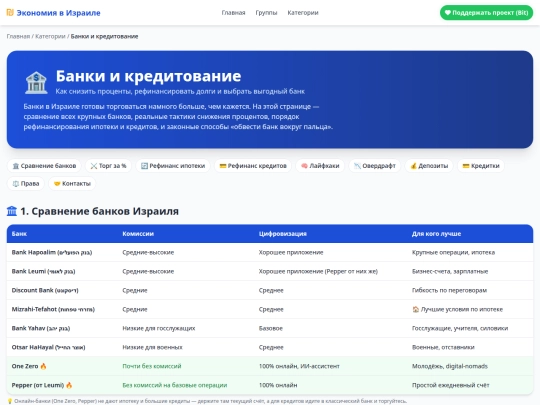Open Категории in the top navigation
Screen dimensions: 540x405
point(303,13)
